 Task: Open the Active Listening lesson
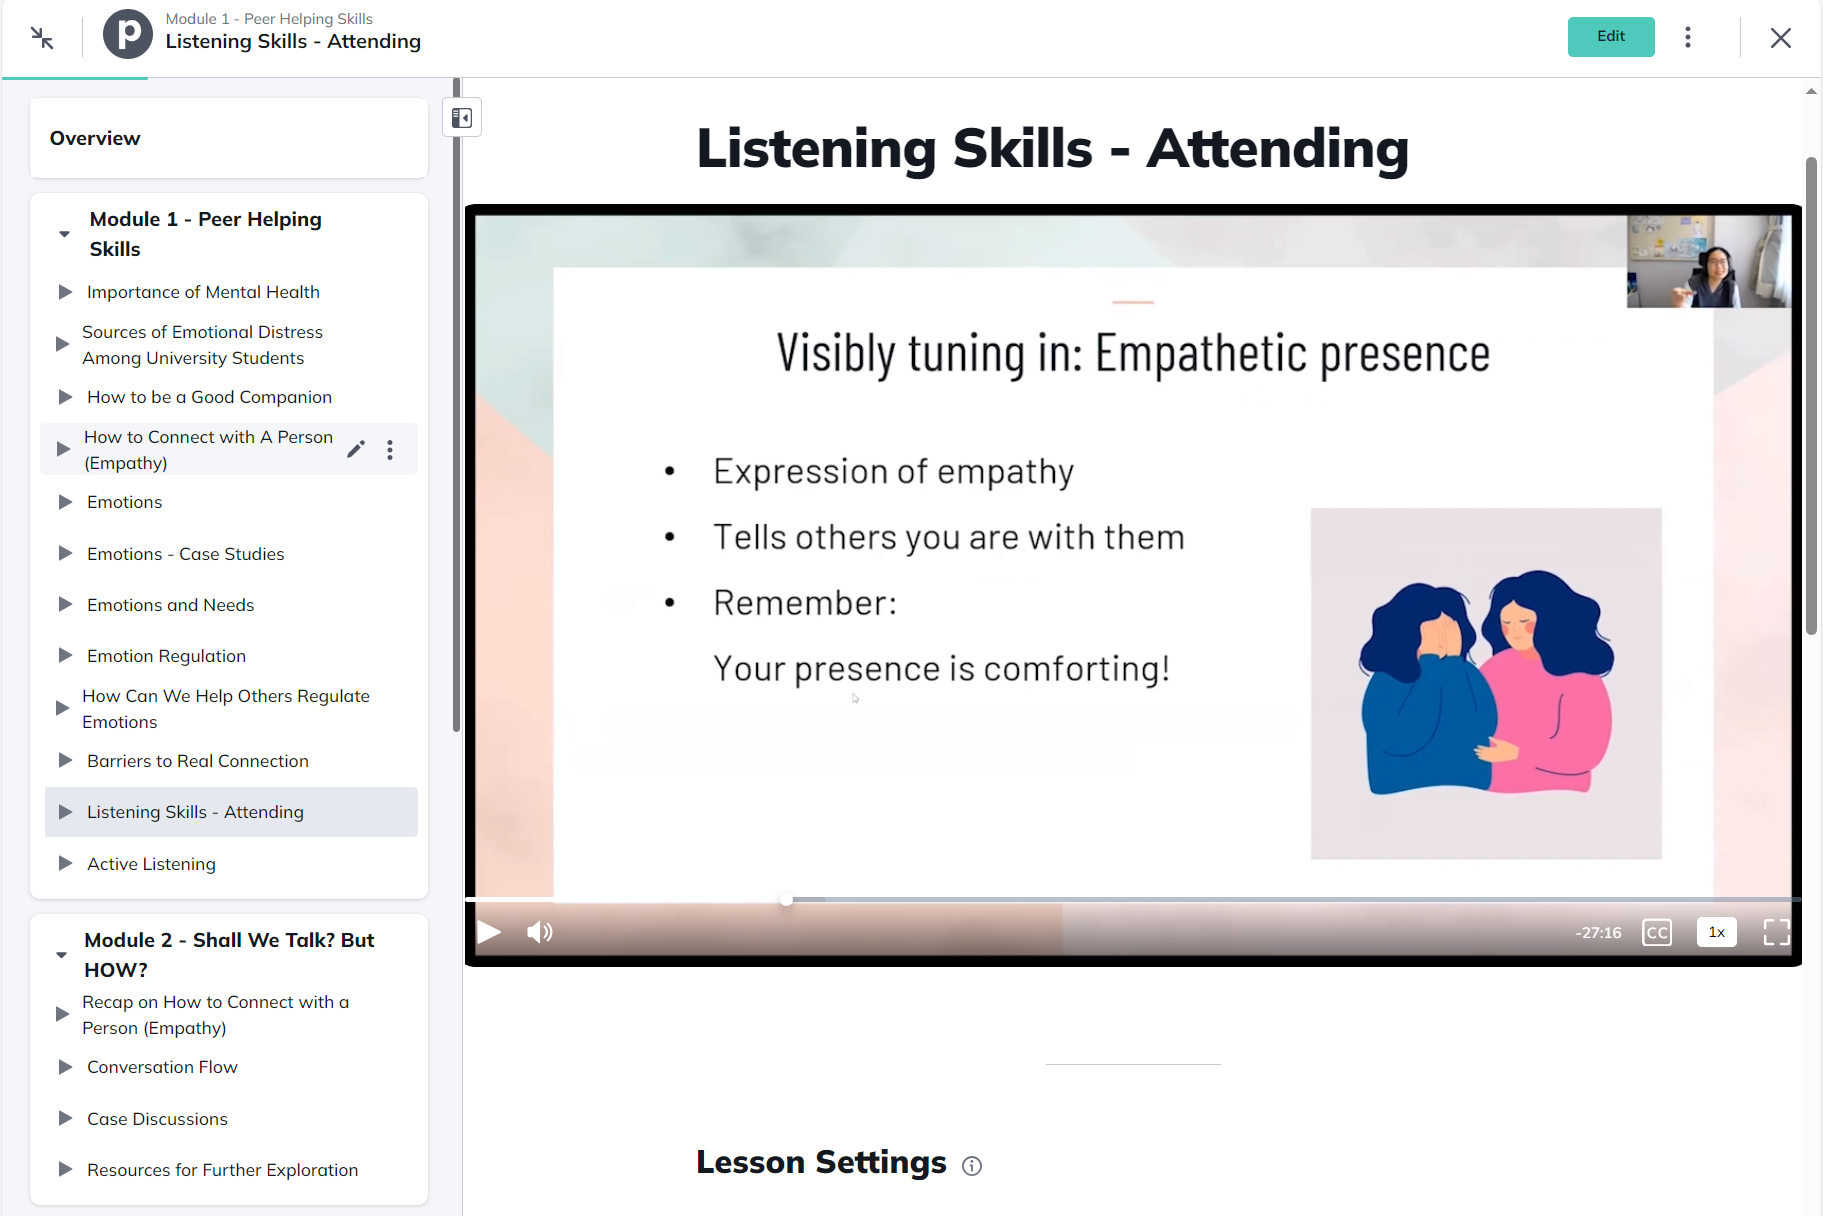(x=151, y=864)
